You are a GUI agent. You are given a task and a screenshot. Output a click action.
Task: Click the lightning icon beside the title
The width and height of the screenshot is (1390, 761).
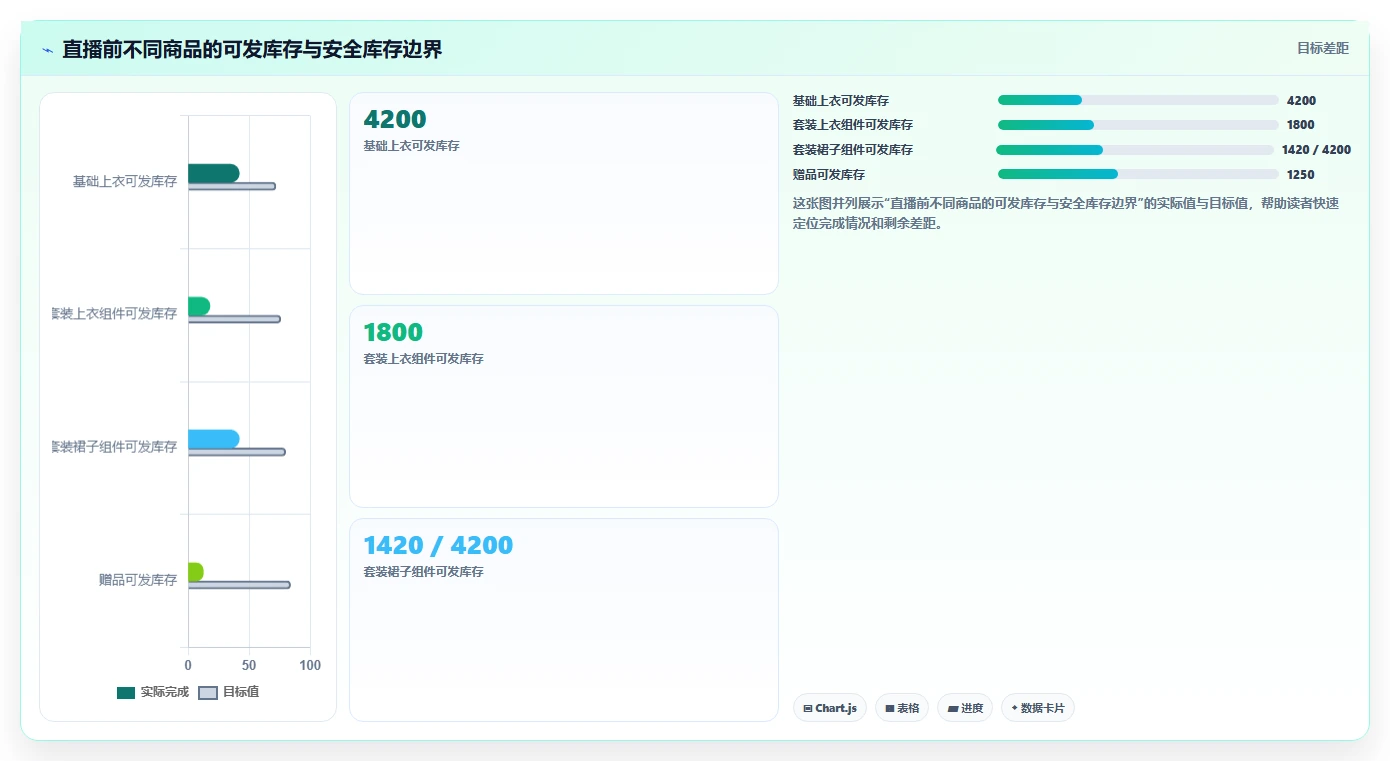click(47, 50)
